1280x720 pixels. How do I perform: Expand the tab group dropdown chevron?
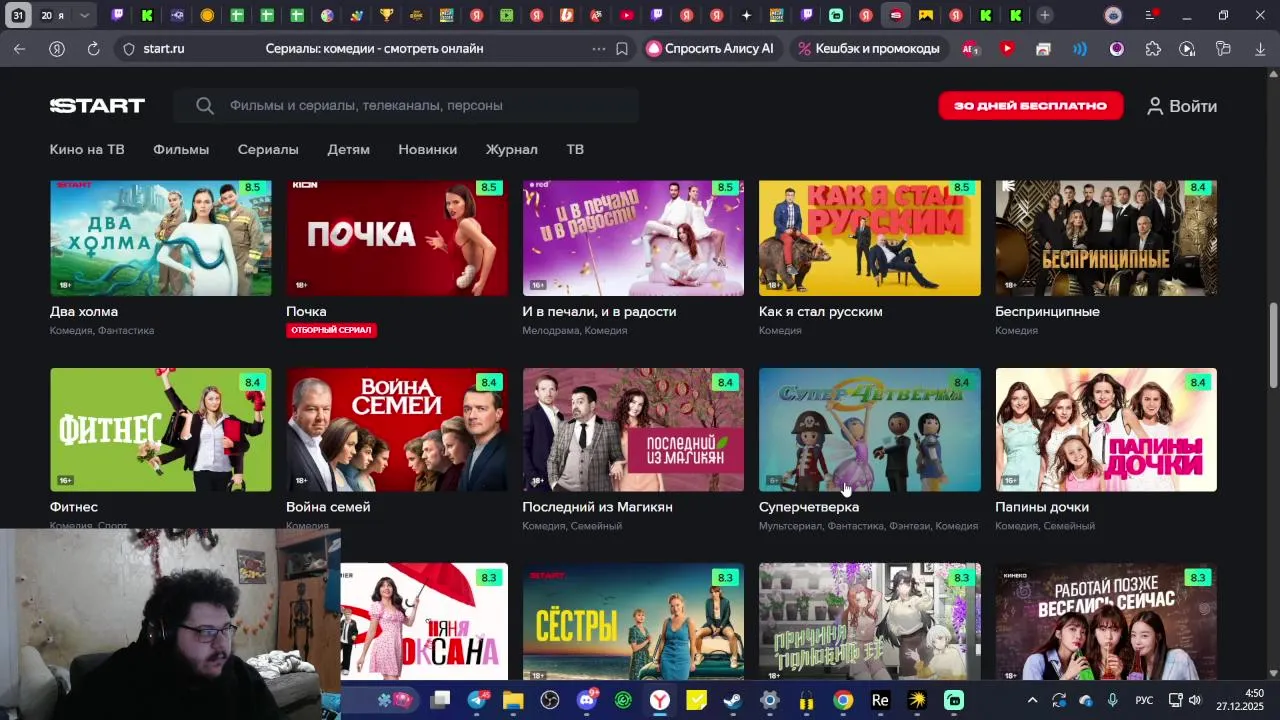84,15
